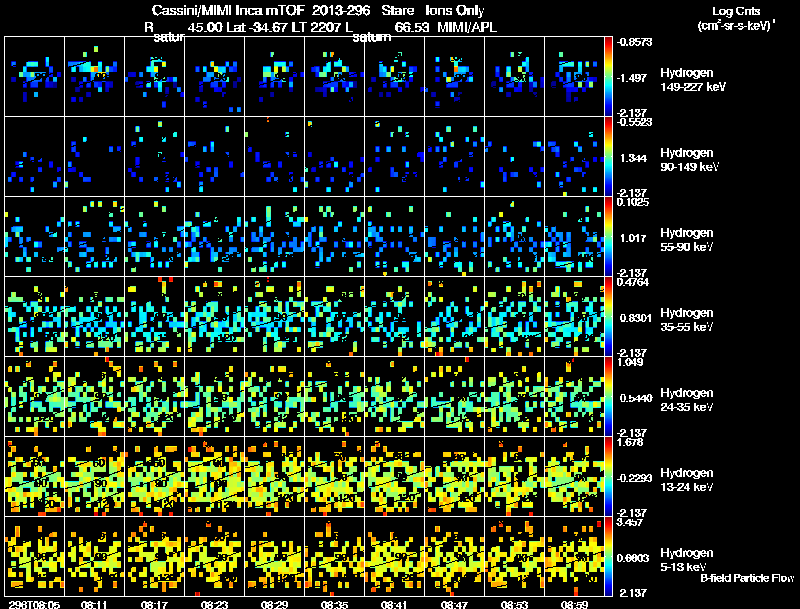Click the '-1.497' colorbar midpoint value
This screenshot has width=800, height=609.
coord(632,78)
